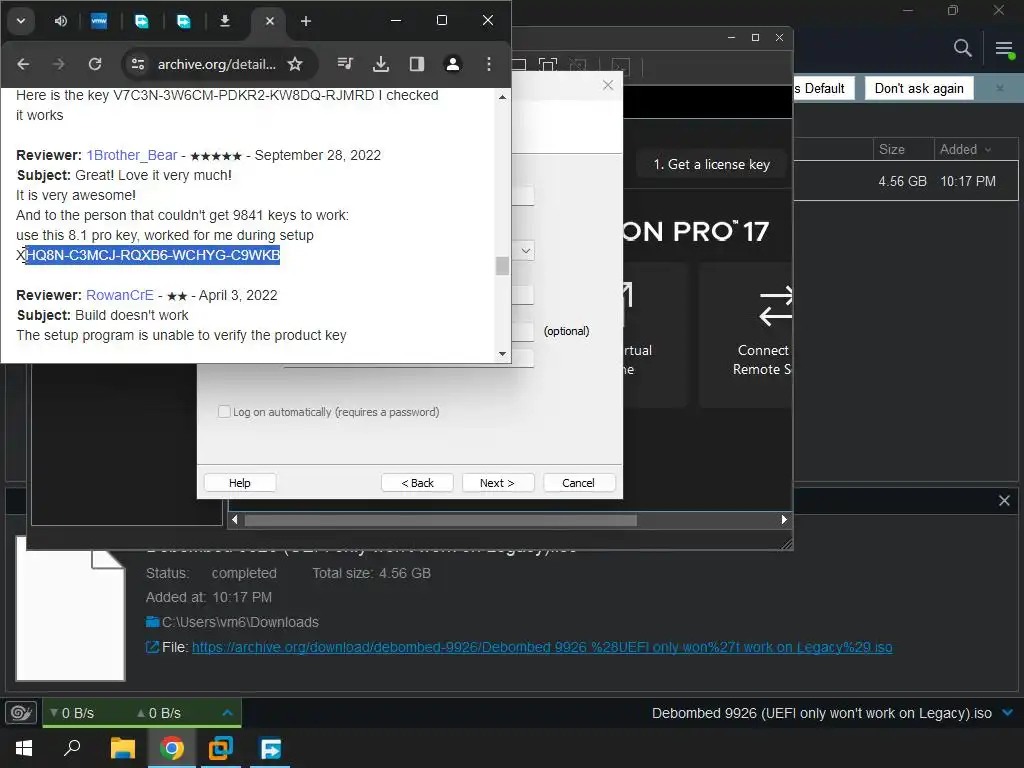Click the archive.org address bar URL
The width and height of the screenshot is (1024, 768).
pos(217,64)
